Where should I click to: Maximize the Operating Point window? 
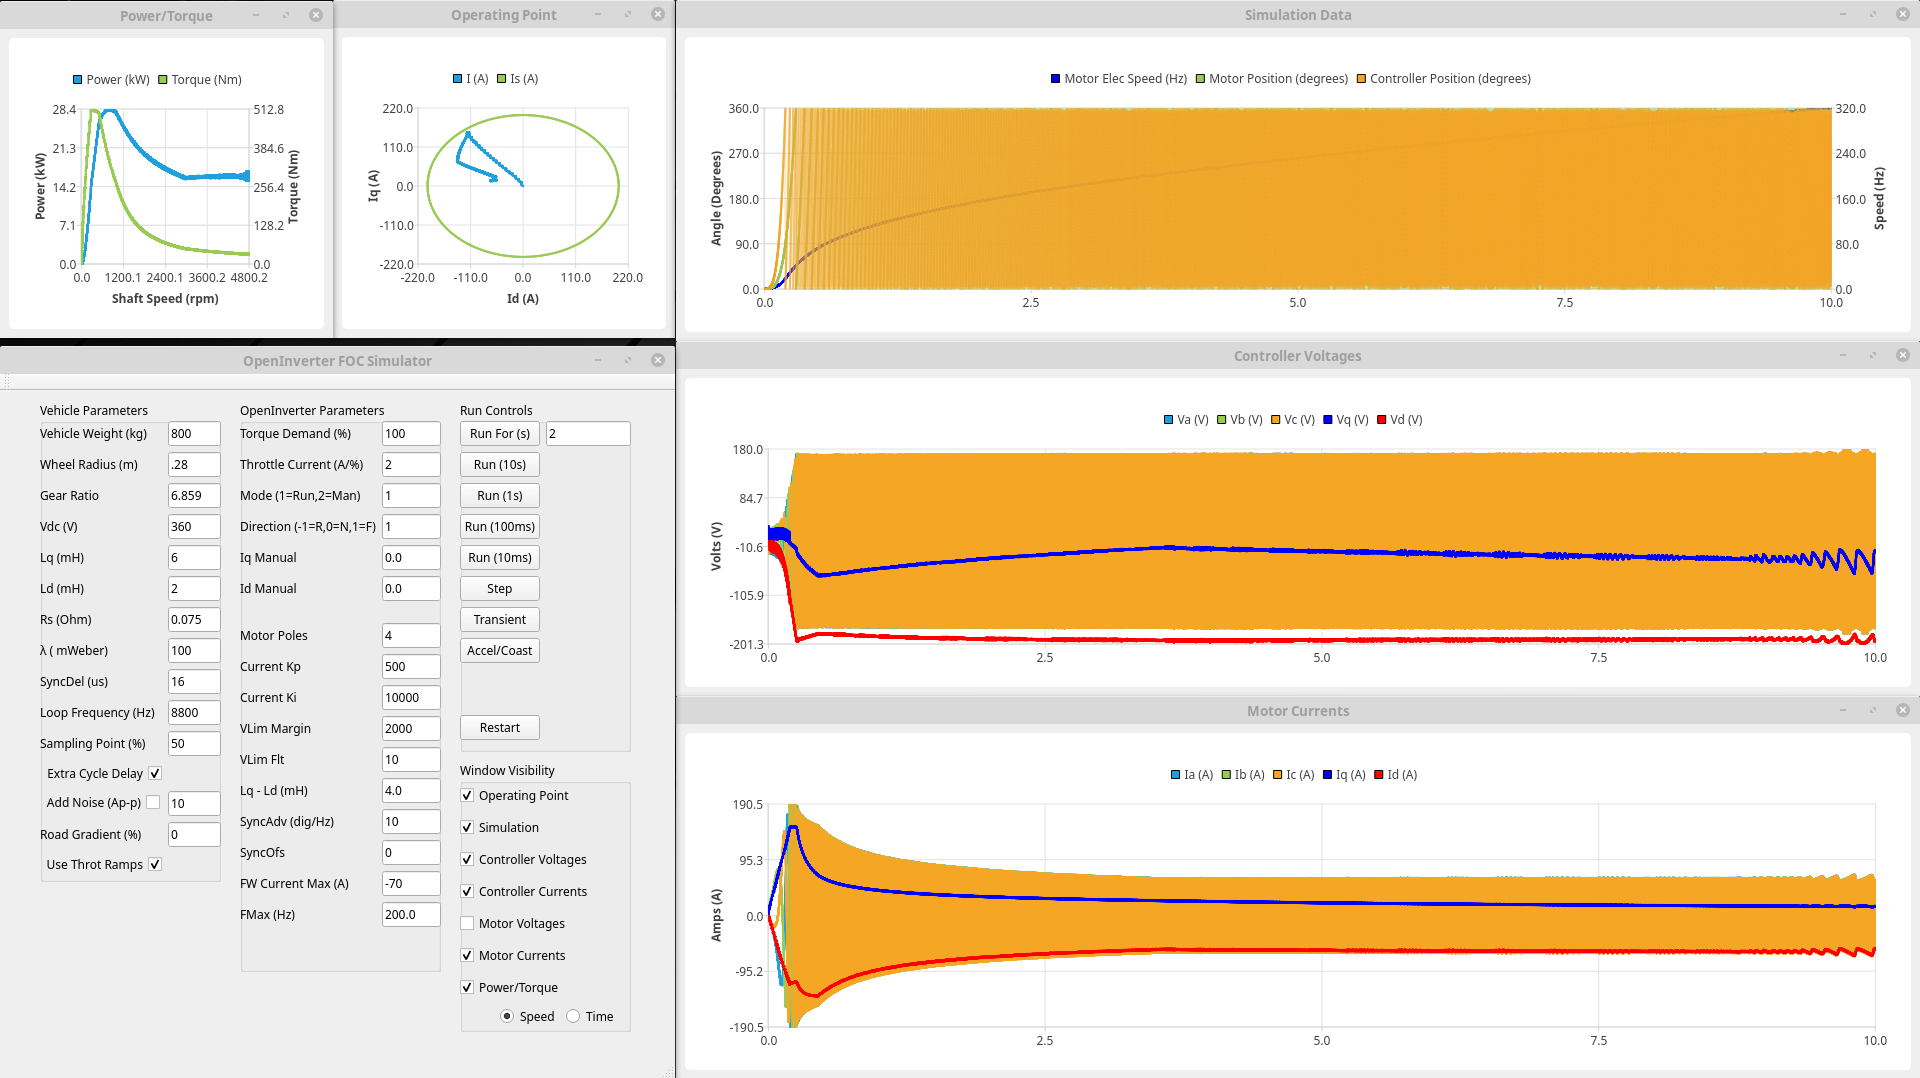(628, 15)
